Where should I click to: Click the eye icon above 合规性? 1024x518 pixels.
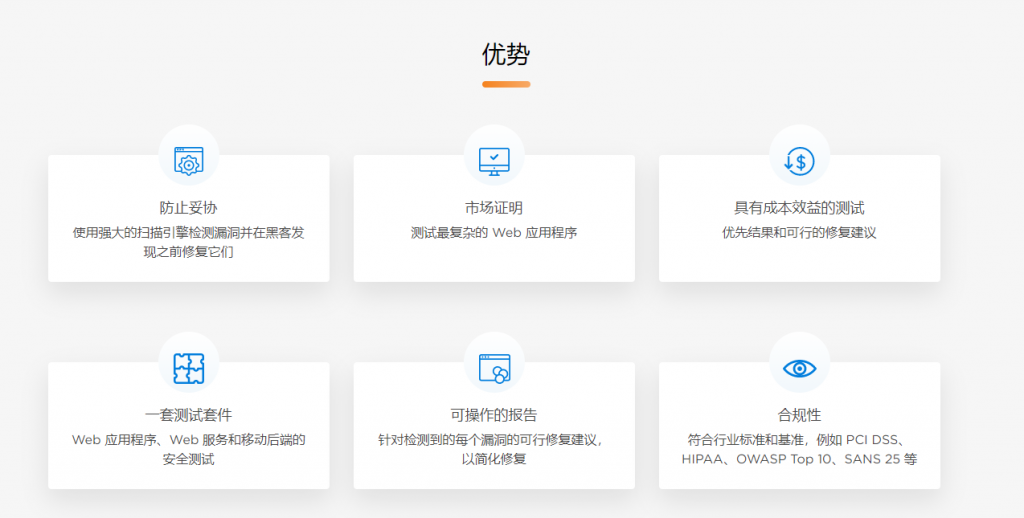click(x=799, y=368)
